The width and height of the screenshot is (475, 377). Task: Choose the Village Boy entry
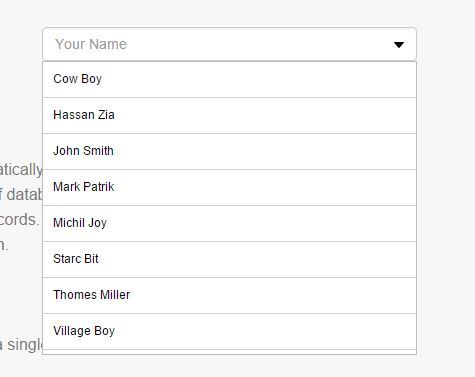[229, 332]
